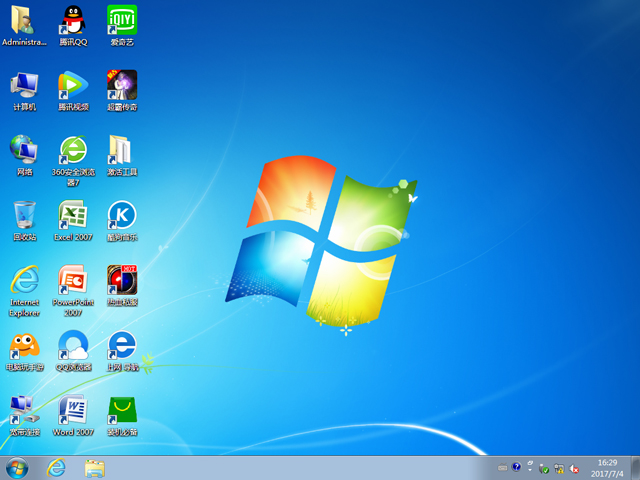Open the network status tray icon

tap(560, 468)
